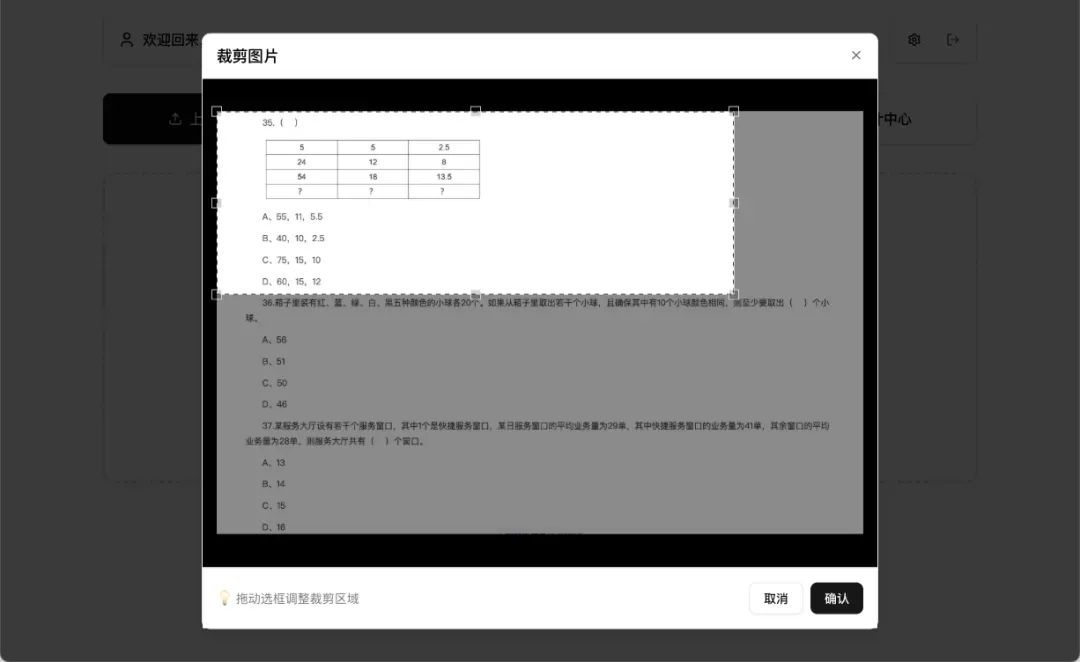Select the bottom-left crop handle
The width and height of the screenshot is (1080, 662).
click(216, 295)
